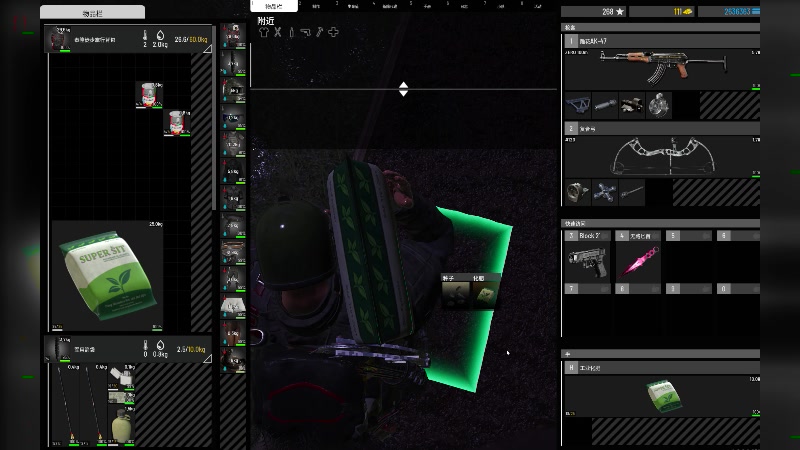Screen dimensions: 800x450
Task: Select the crossed-tools filter icon under 附近
Action: pos(278,32)
